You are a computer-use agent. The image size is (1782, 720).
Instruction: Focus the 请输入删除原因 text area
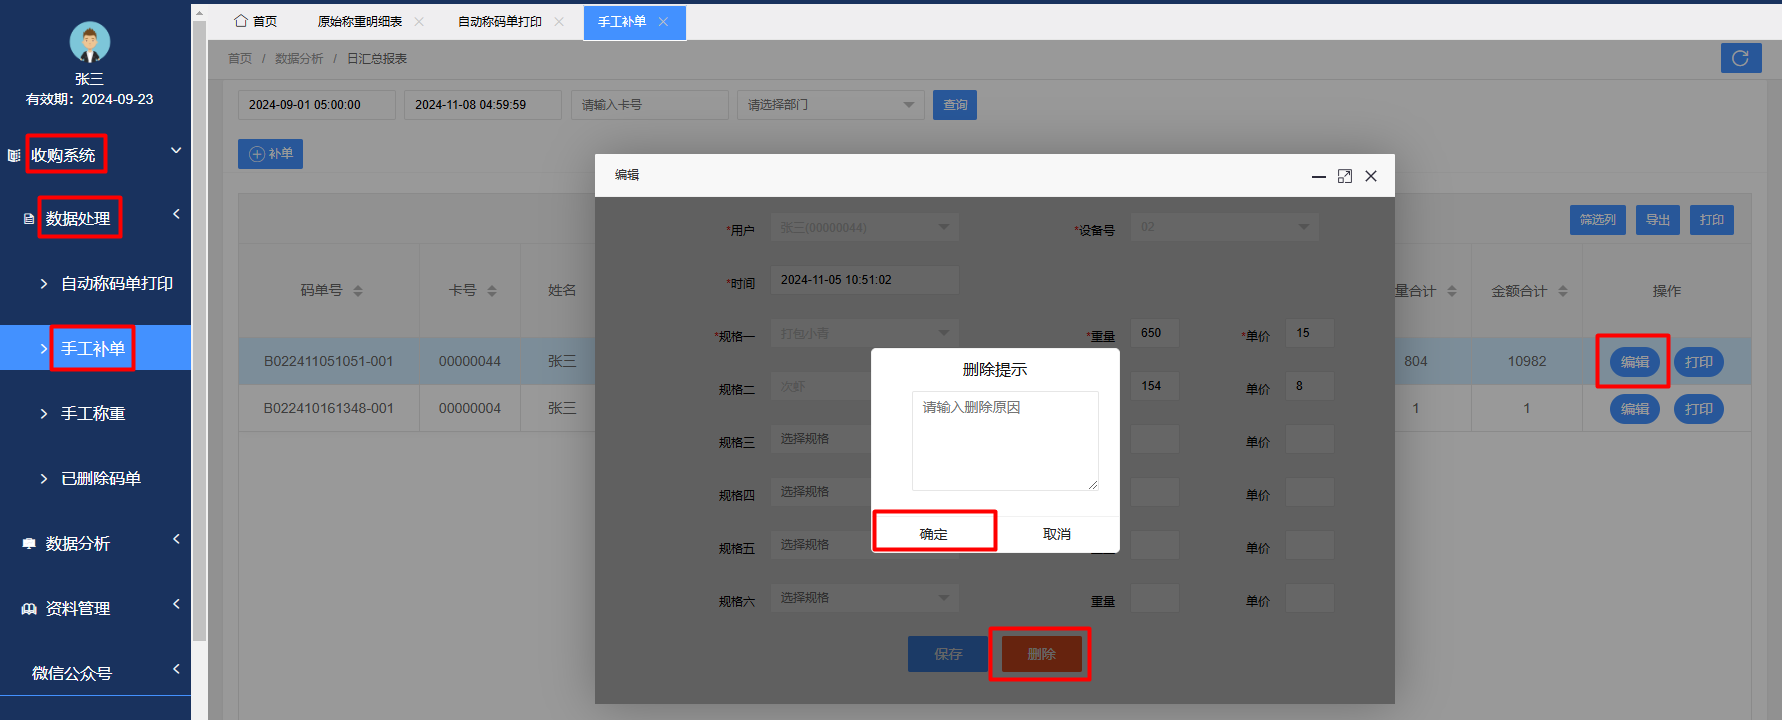[x=1005, y=441]
